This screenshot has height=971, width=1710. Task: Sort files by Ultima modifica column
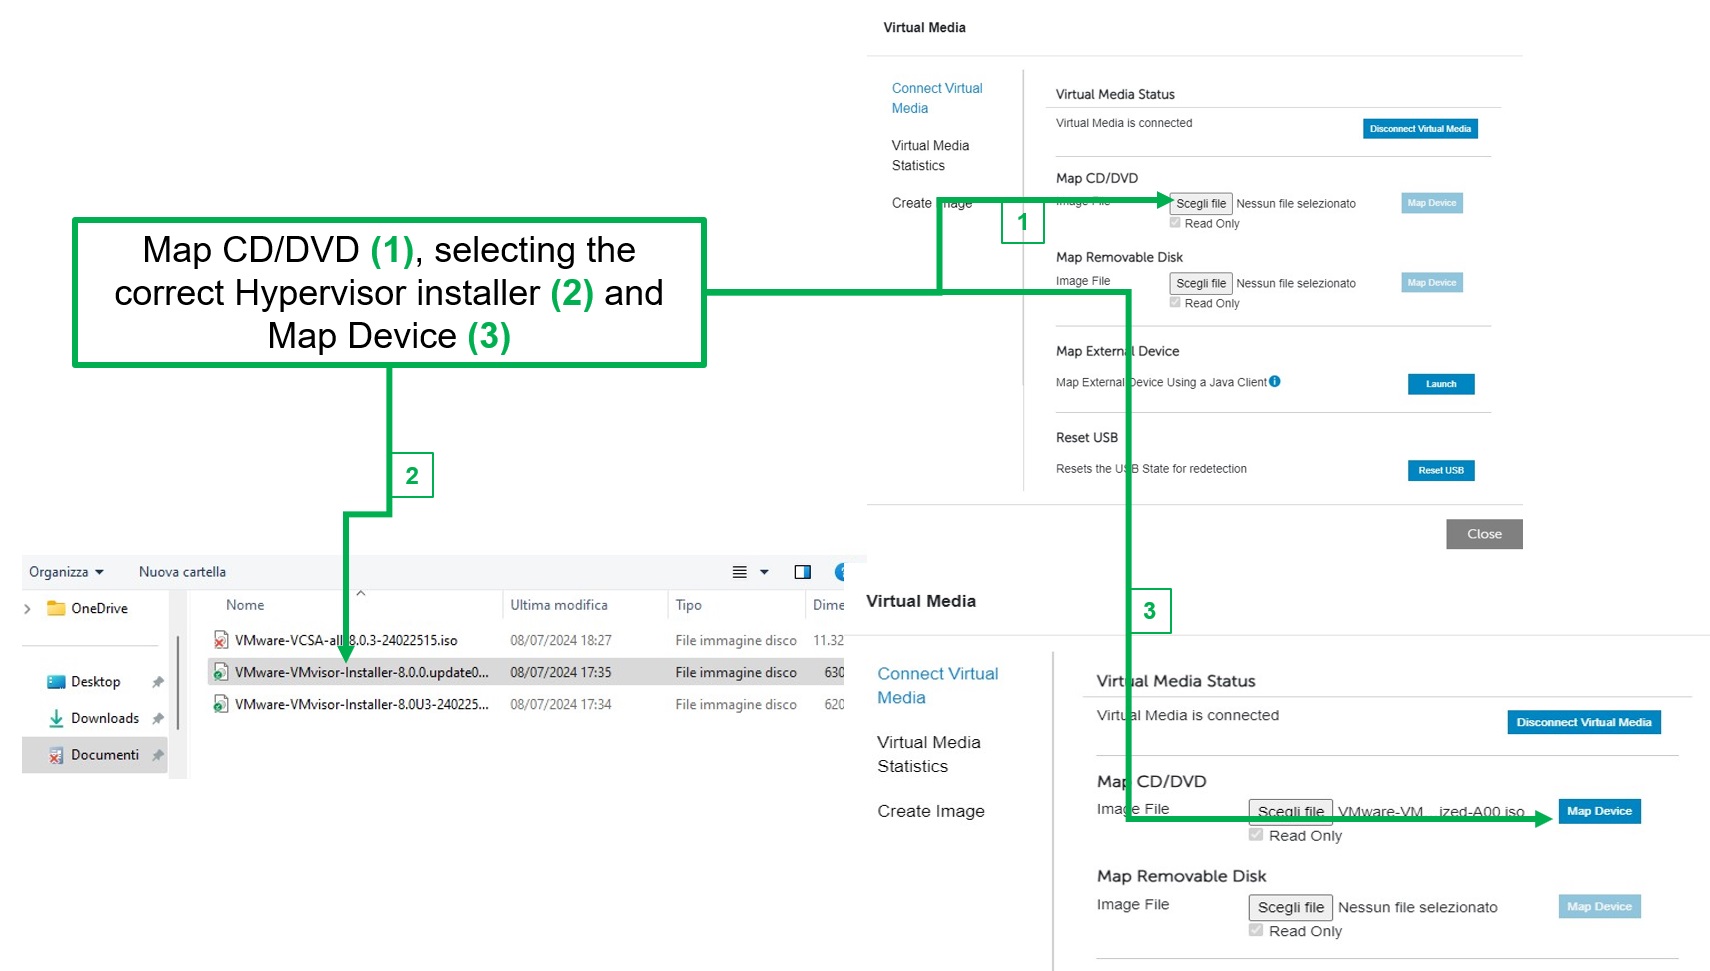coord(559,605)
